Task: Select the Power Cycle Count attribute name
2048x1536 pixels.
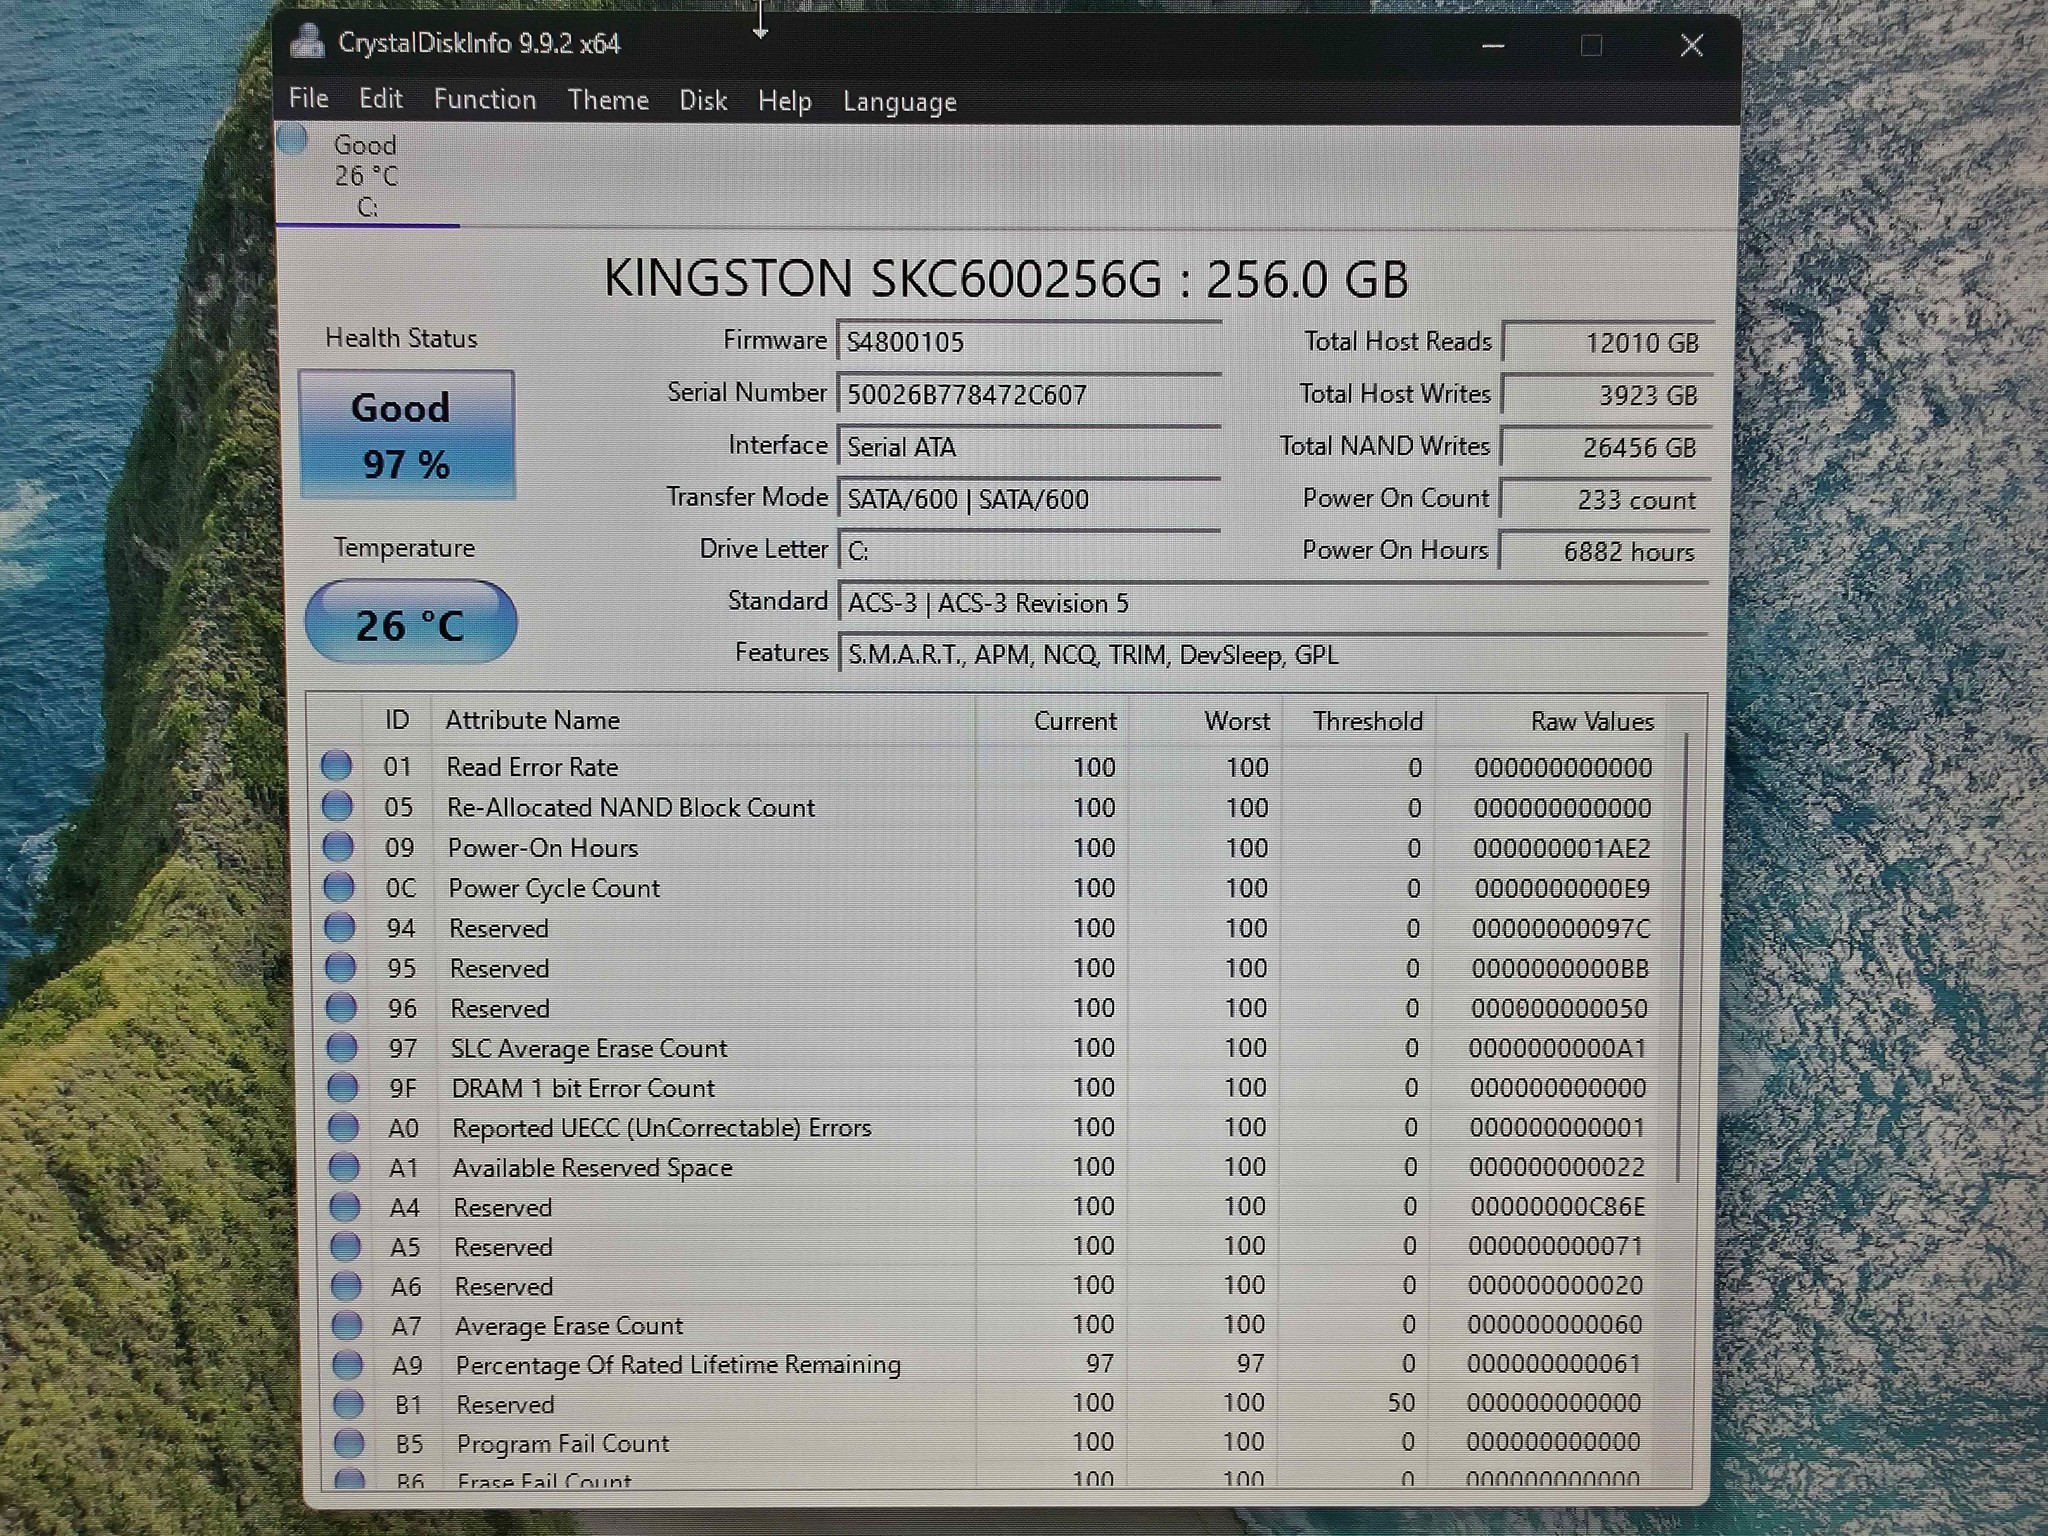Action: [x=554, y=887]
